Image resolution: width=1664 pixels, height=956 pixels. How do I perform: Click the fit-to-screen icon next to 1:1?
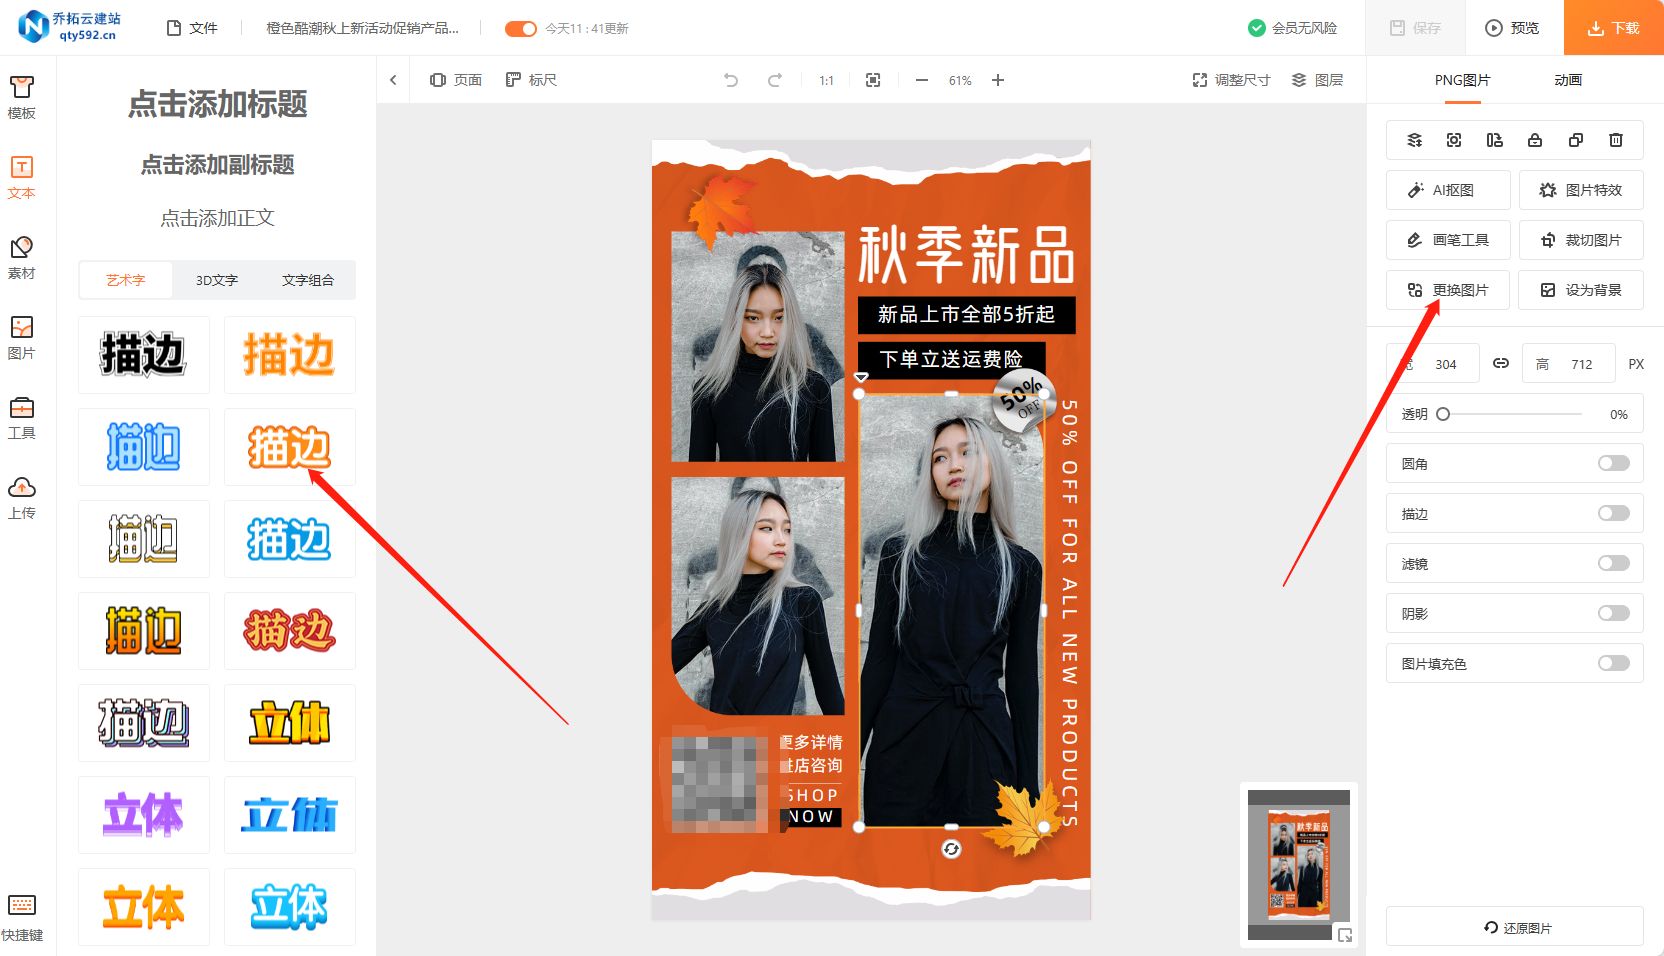(873, 80)
